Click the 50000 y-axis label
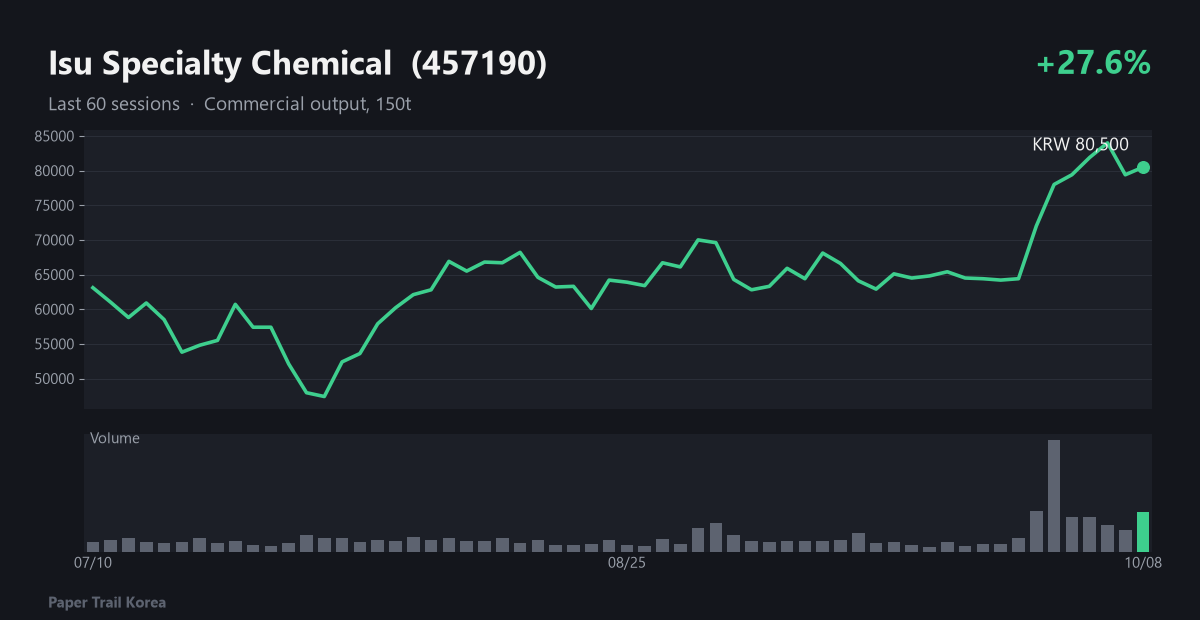 [x=55, y=379]
